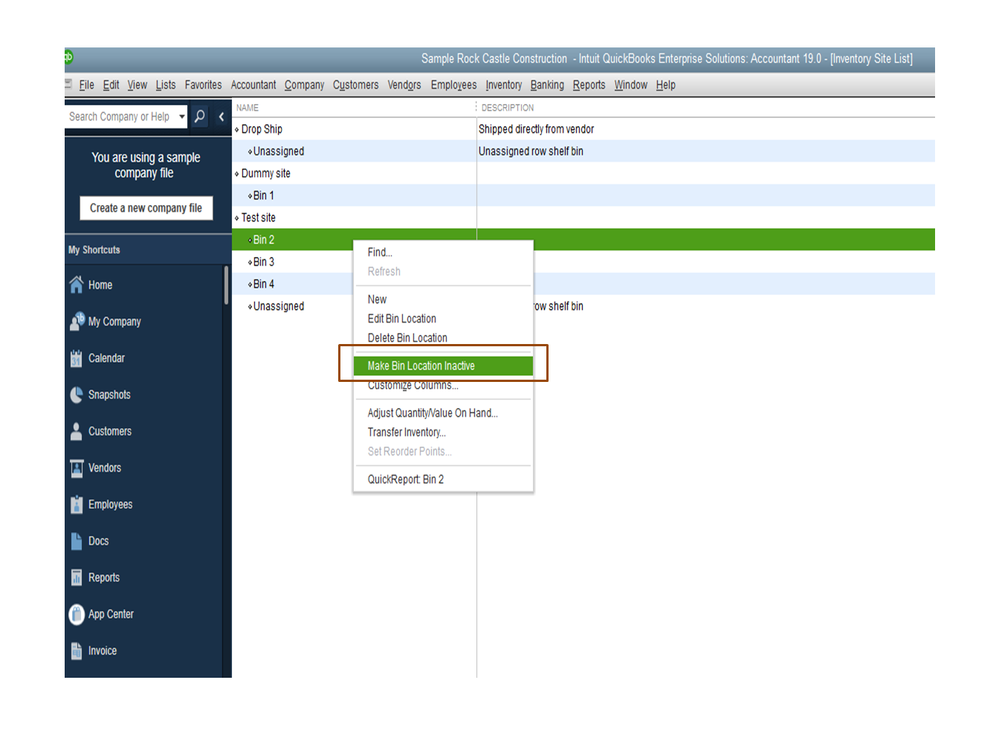Collapse the left shortcuts panel arrow

tap(221, 117)
